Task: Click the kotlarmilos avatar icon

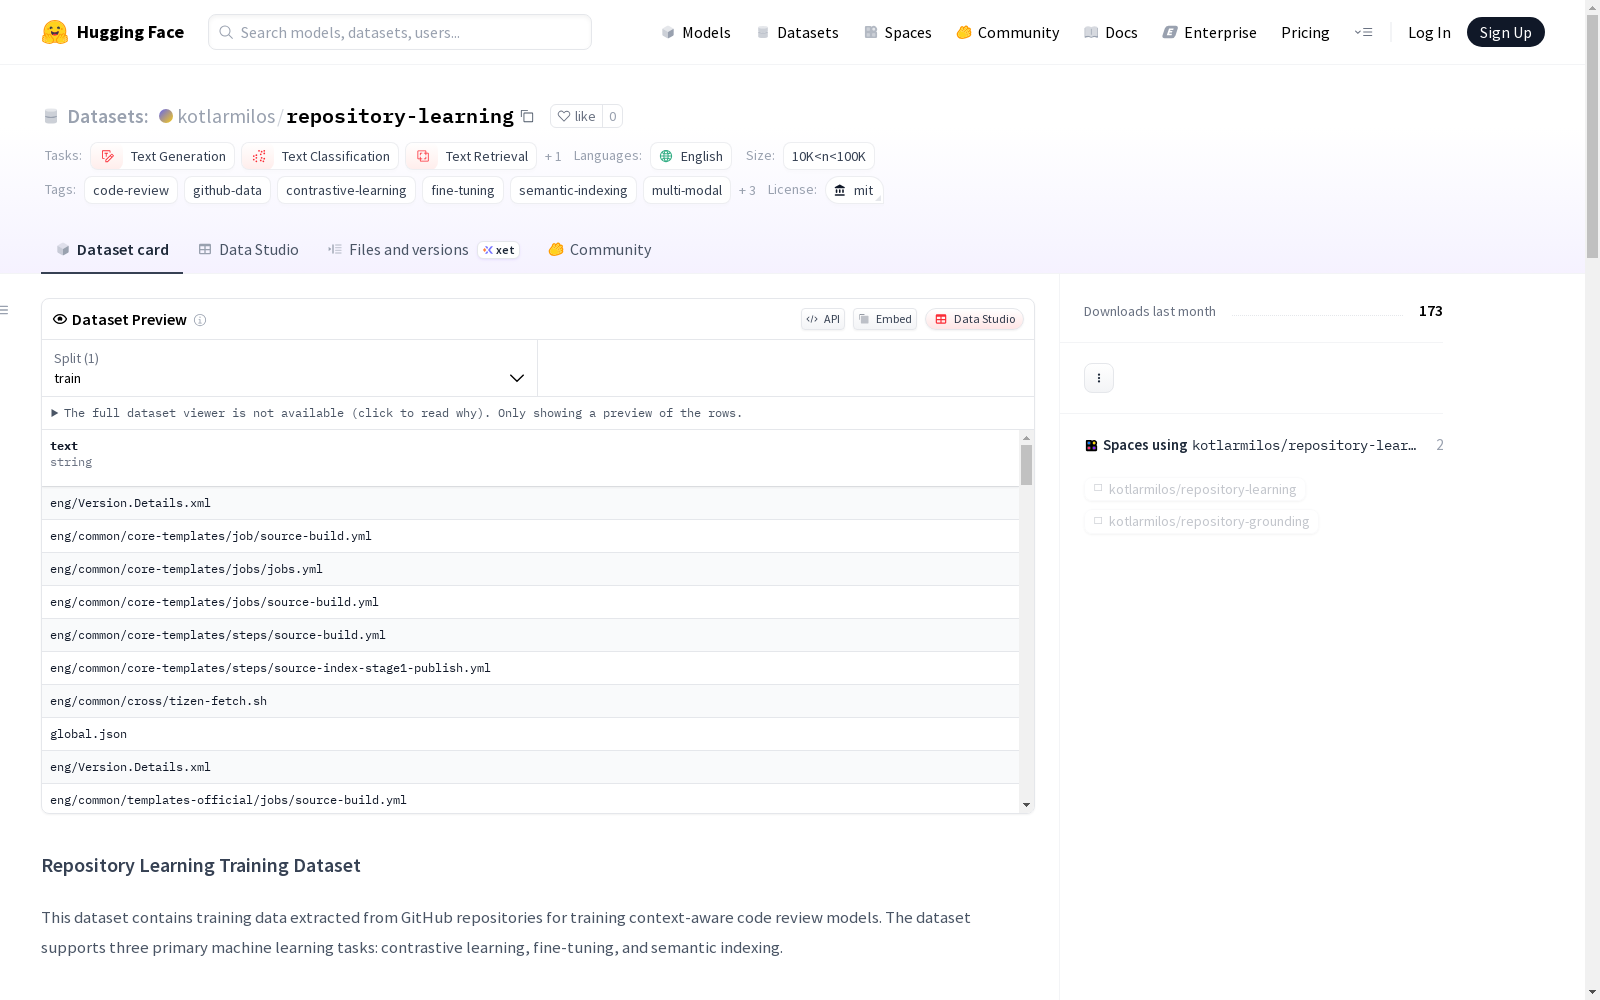Action: pyautogui.click(x=166, y=116)
